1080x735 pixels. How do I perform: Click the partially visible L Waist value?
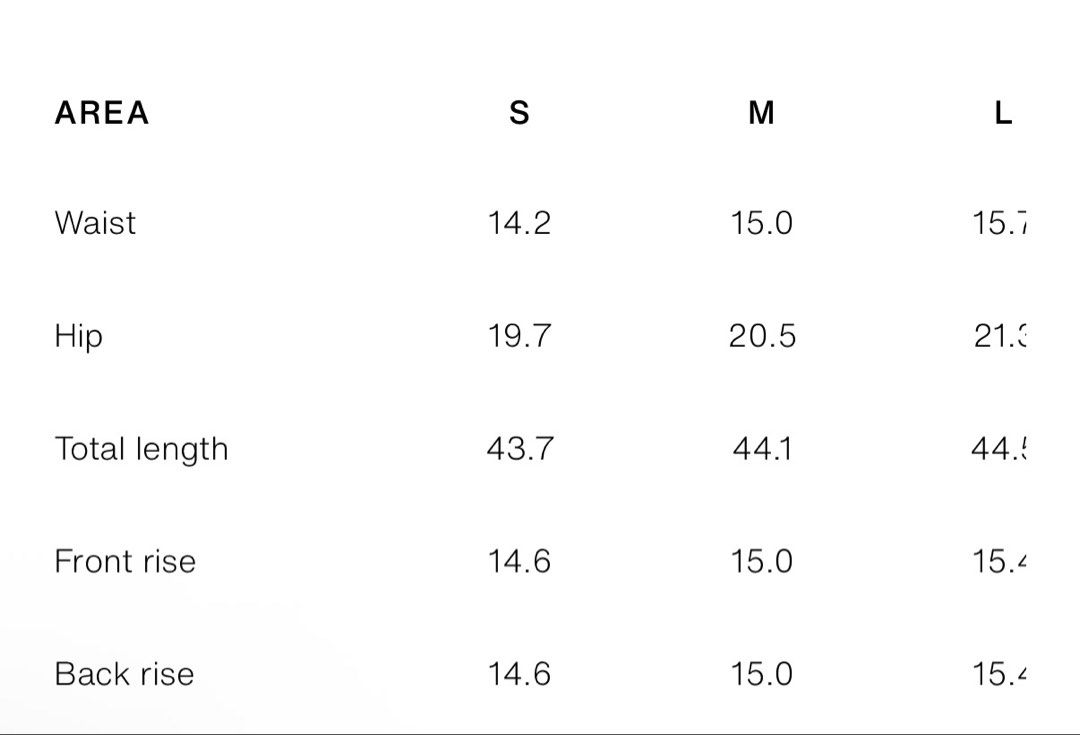(999, 223)
